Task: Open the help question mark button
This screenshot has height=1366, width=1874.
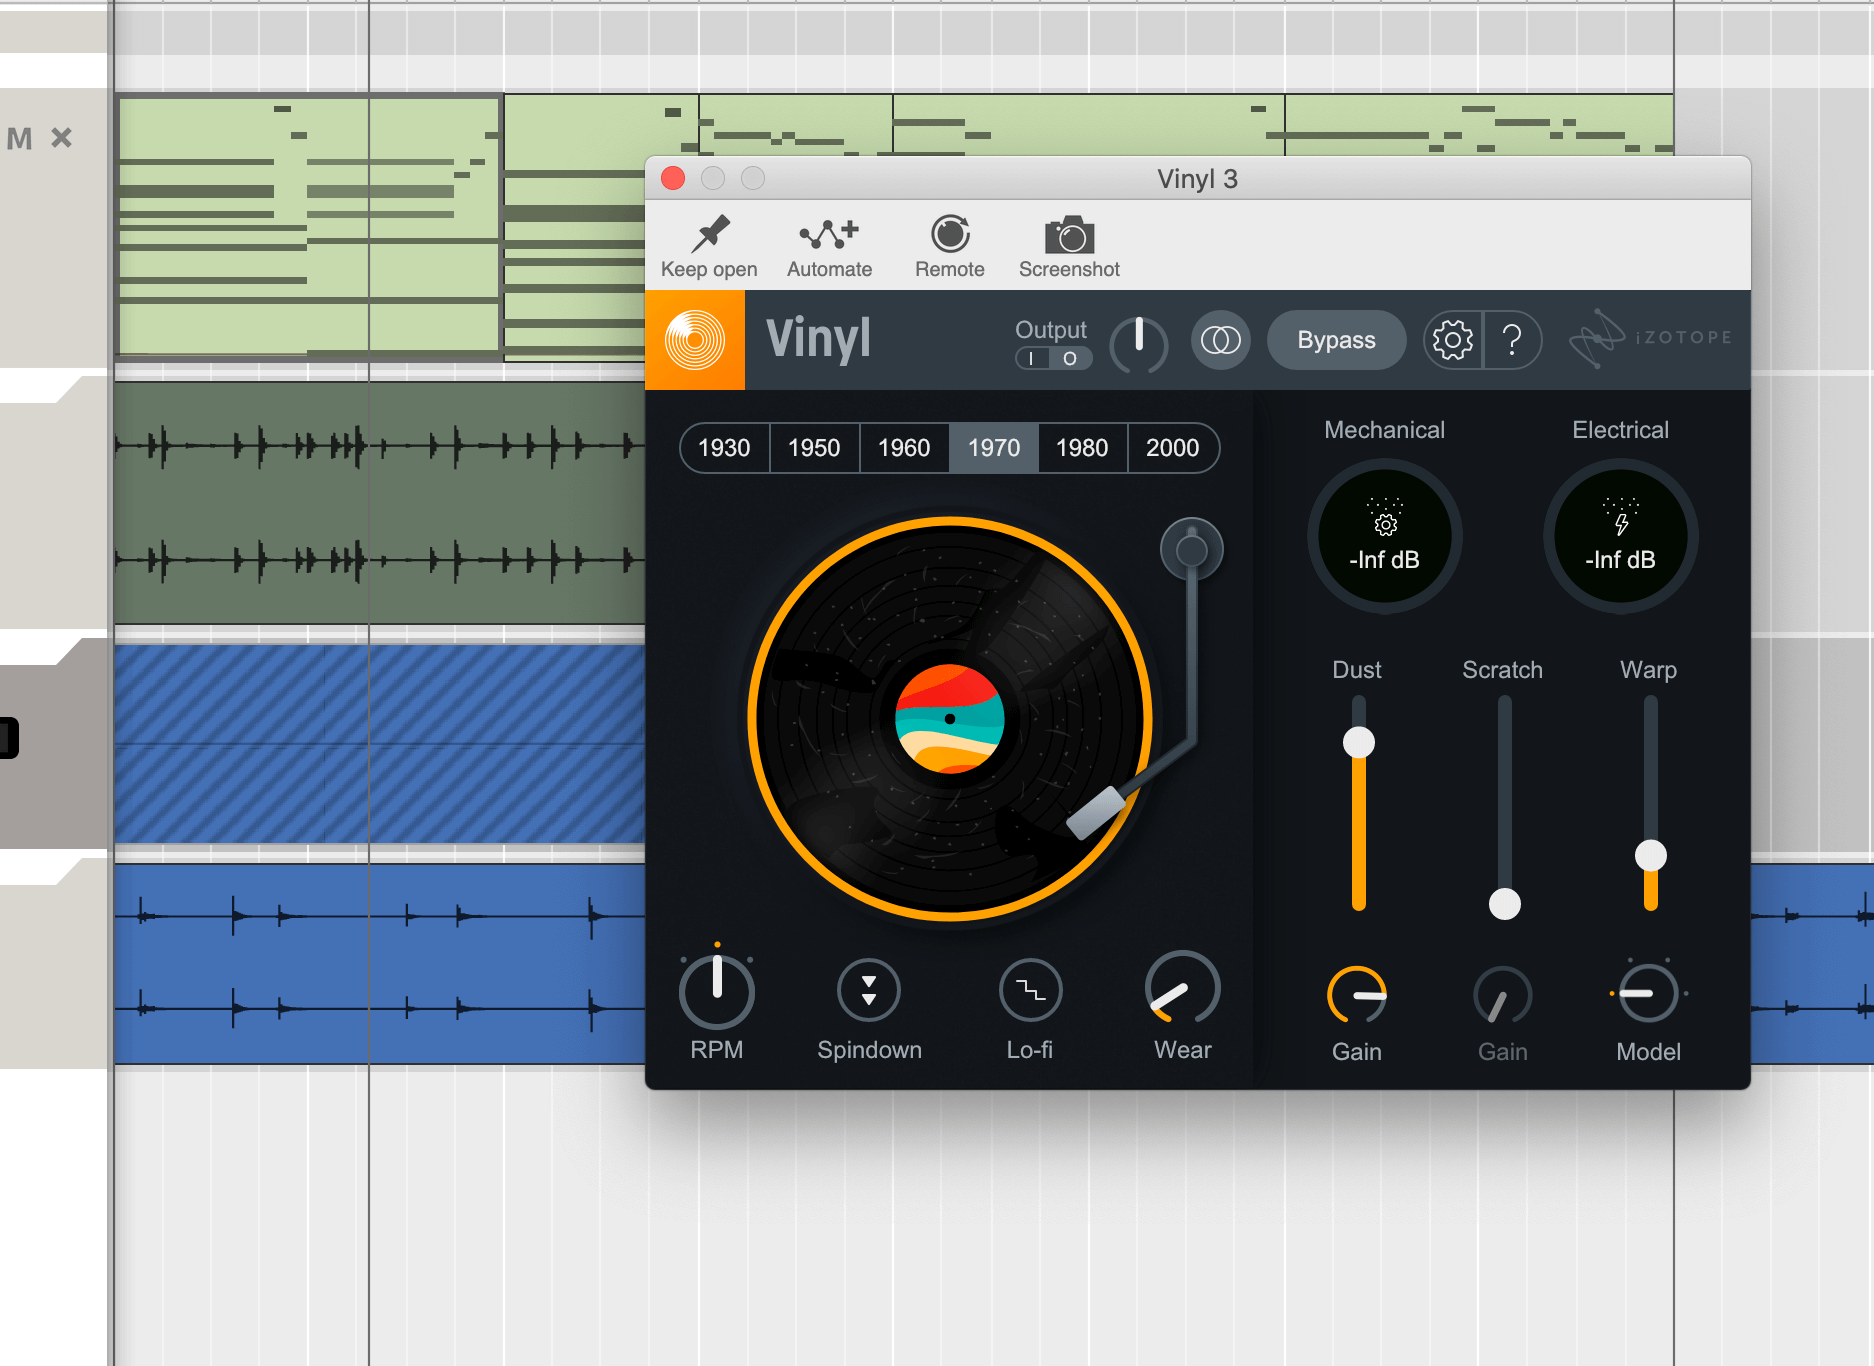Action: point(1512,340)
